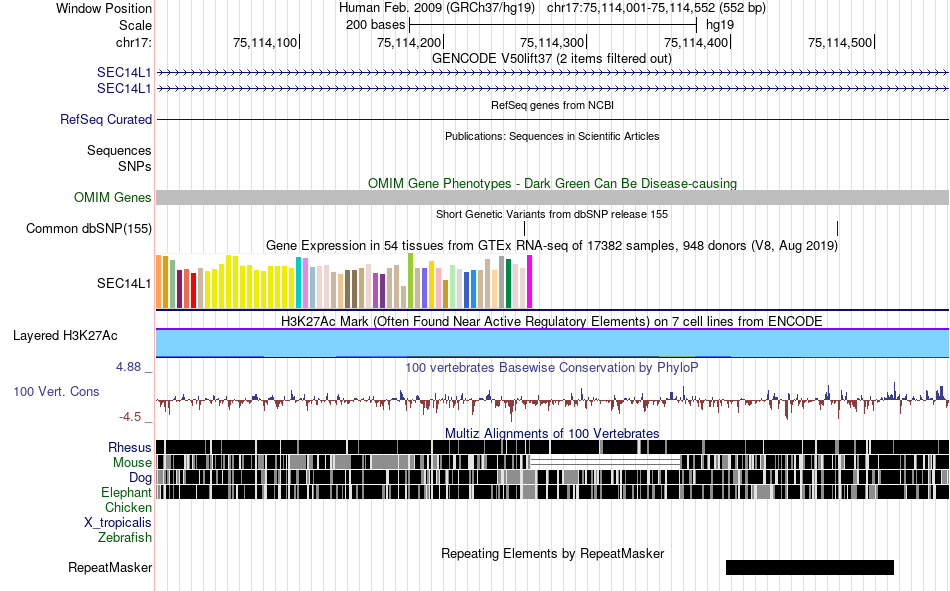Click the Layered H3K27Ac track label
Viewport: 950px width, 591px height.
pos(65,336)
